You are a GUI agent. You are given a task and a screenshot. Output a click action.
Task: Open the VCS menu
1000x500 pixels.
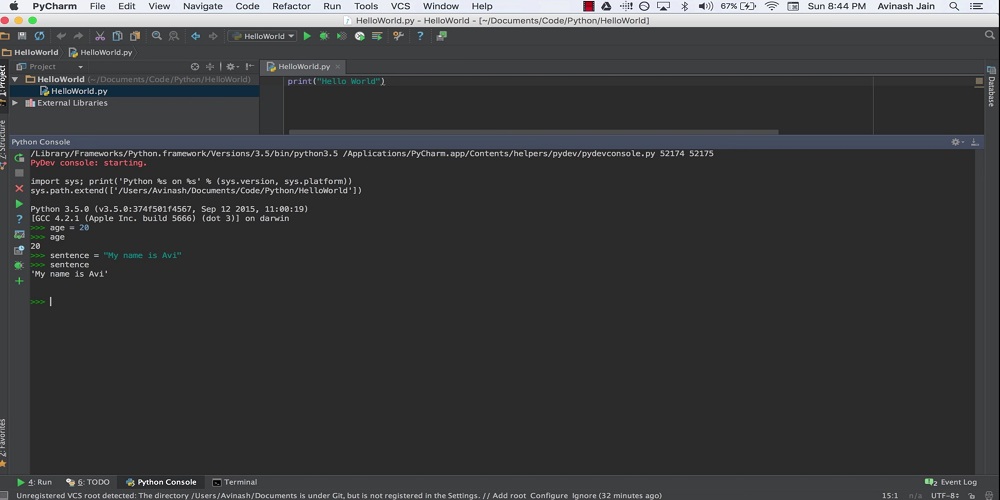401,6
